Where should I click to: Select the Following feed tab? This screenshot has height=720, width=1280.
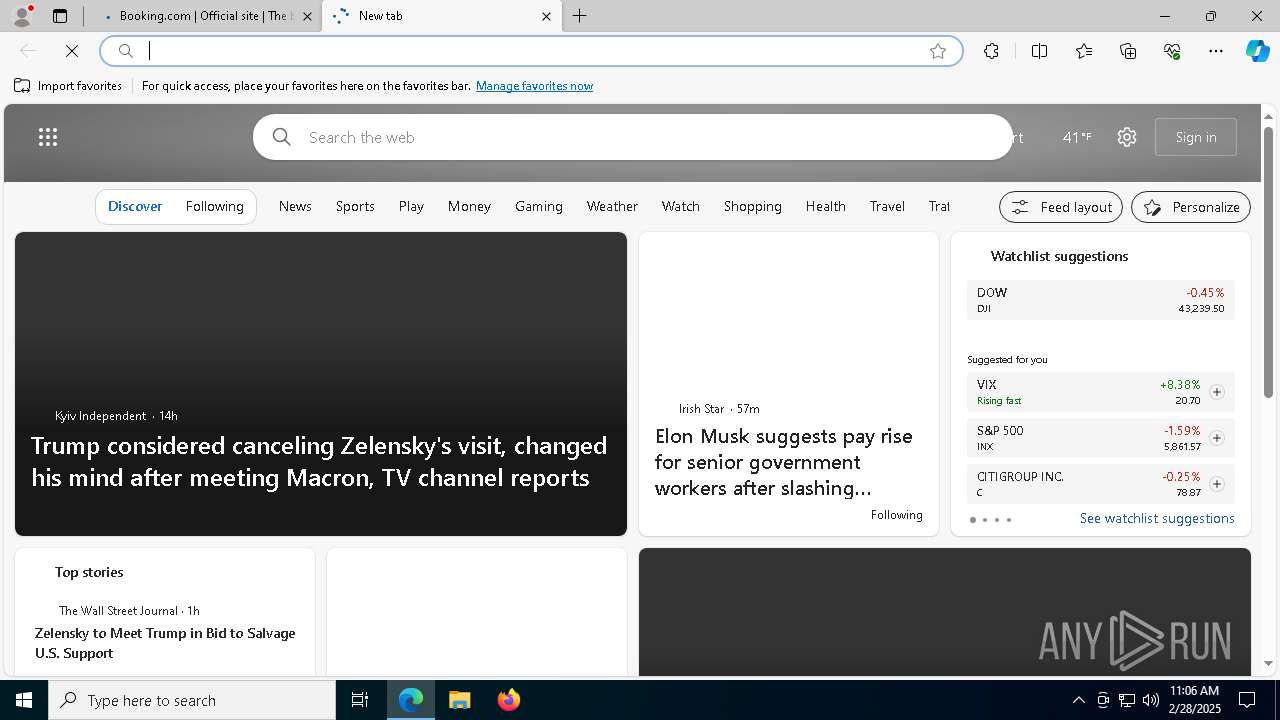coord(215,206)
